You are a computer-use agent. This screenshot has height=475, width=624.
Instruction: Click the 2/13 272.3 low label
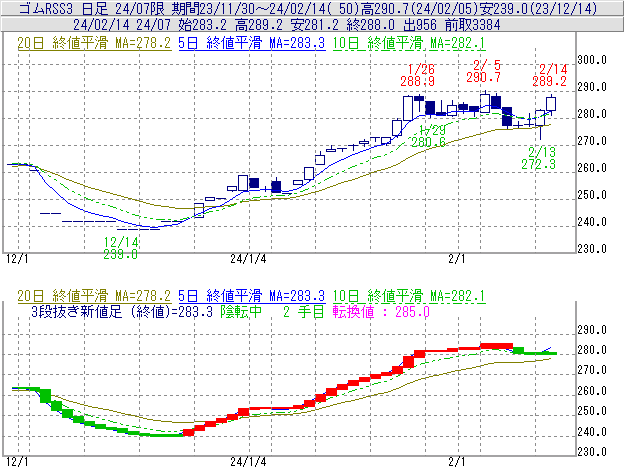pos(538,158)
